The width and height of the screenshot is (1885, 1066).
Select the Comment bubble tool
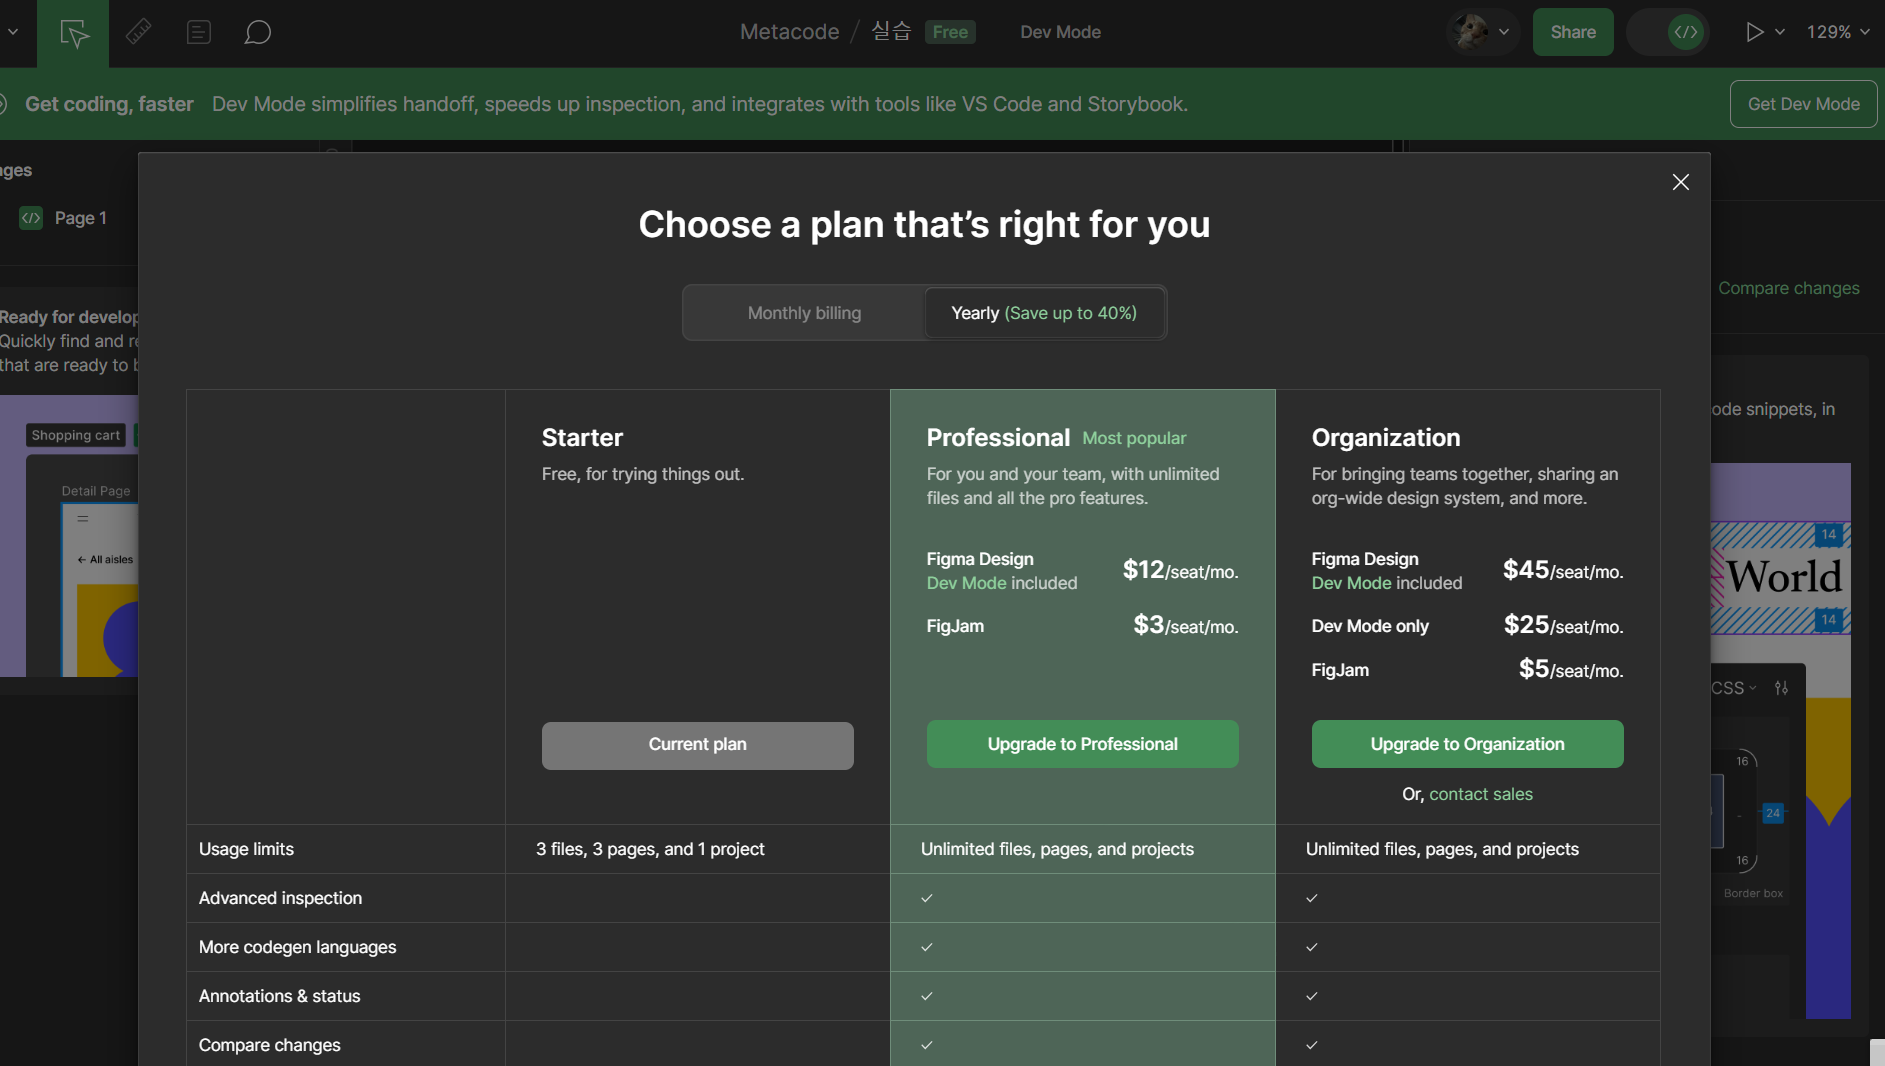tap(257, 32)
